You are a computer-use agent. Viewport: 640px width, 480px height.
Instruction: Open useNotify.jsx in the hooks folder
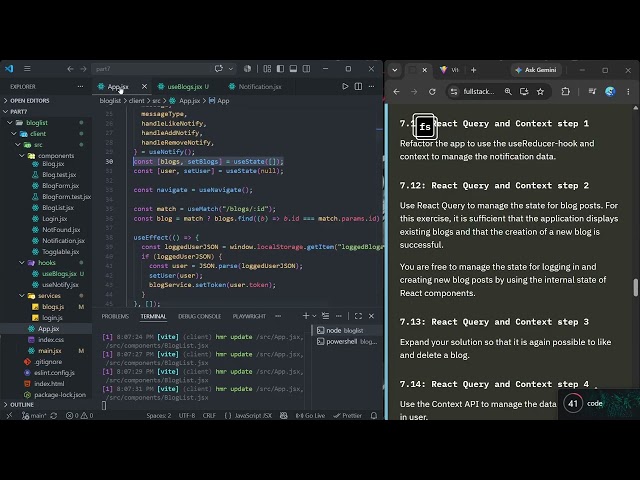[x=60, y=284]
